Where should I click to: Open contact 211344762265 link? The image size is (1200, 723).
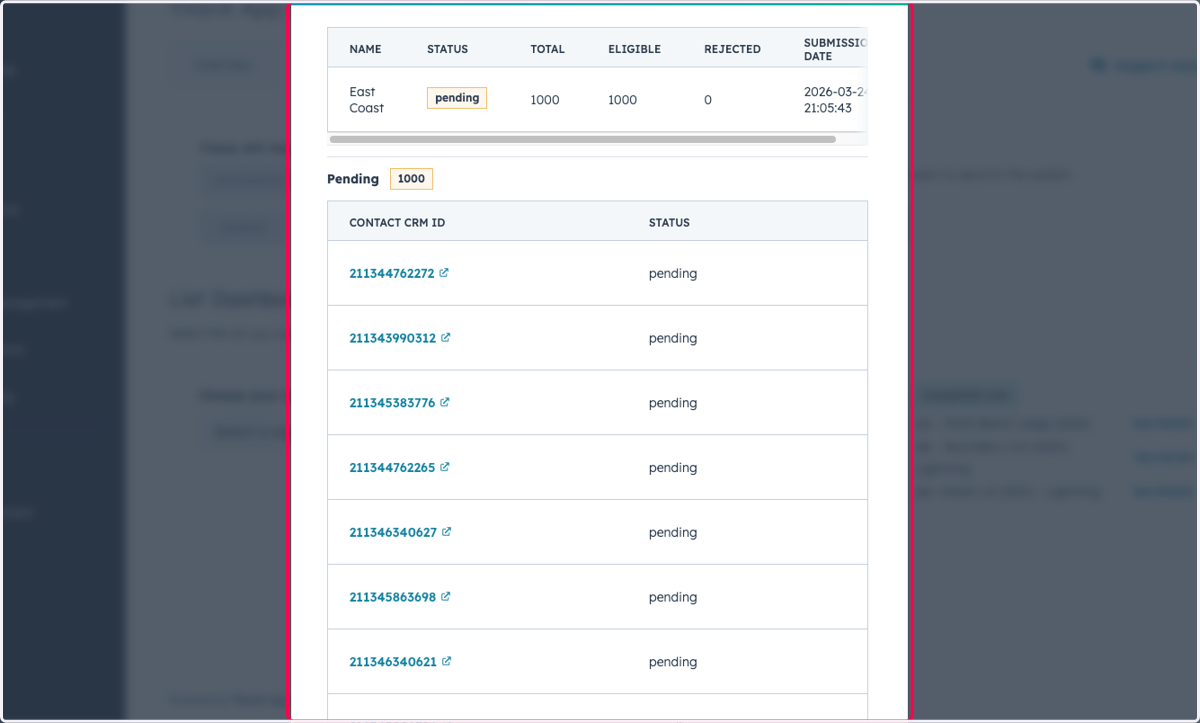point(392,467)
